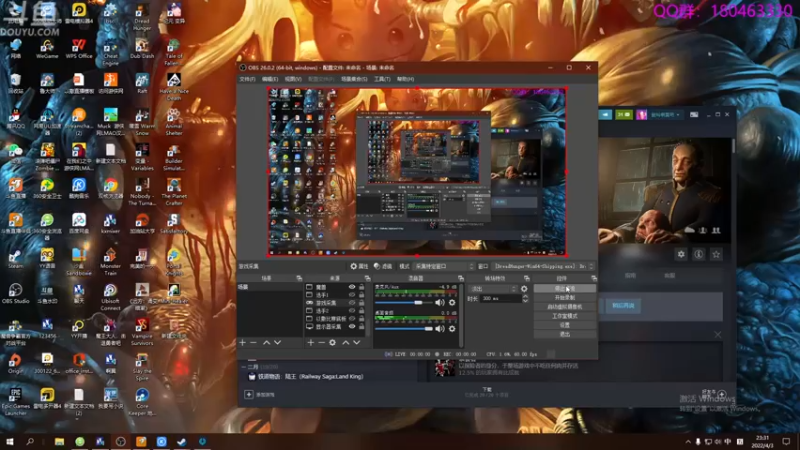Open the Steam desktop shortcut

[x=15, y=259]
